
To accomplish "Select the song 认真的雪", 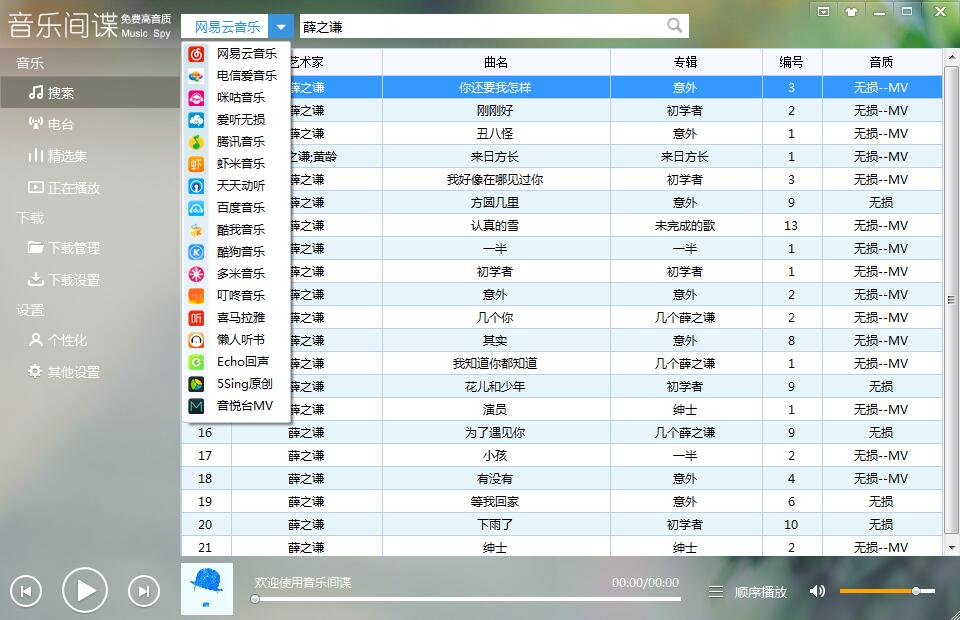I will pos(495,226).
